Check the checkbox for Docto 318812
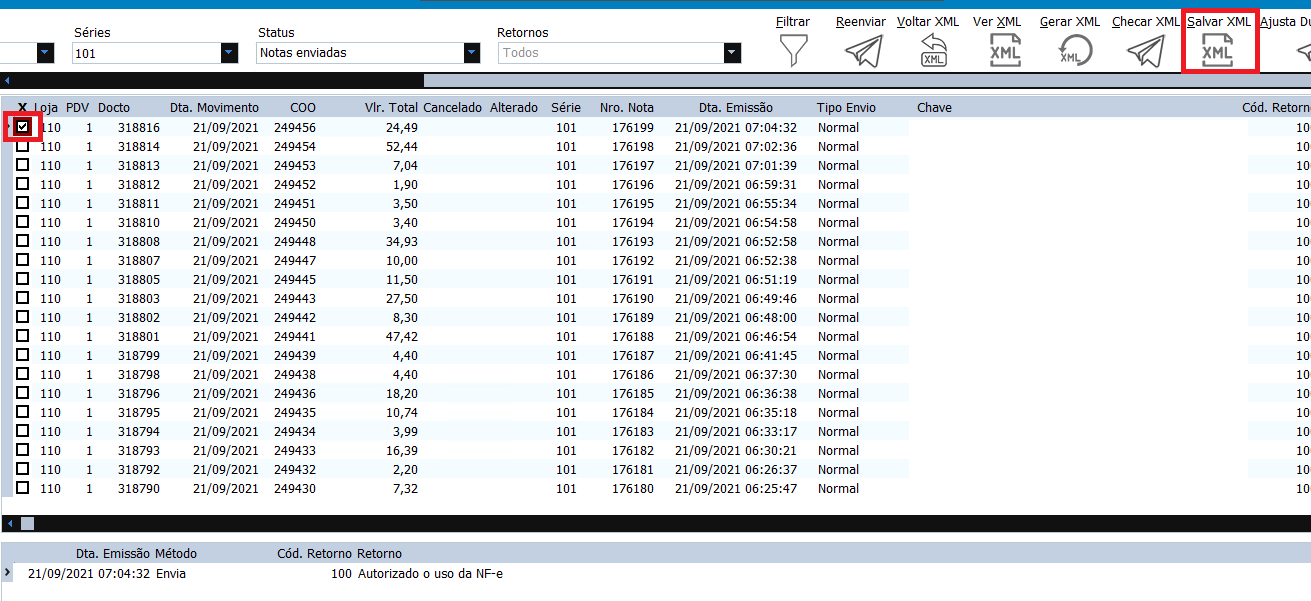 pyautogui.click(x=22, y=184)
